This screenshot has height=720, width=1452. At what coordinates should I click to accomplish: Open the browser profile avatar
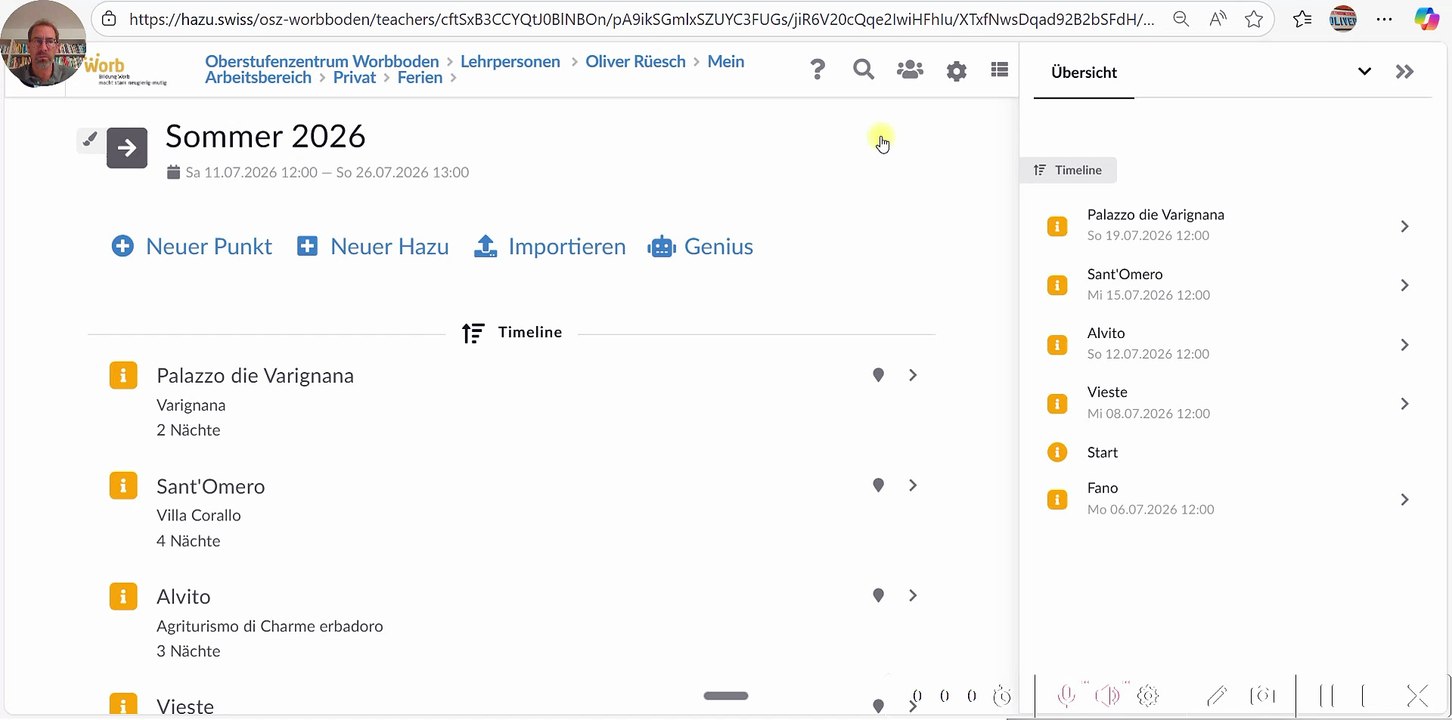pos(1342,19)
